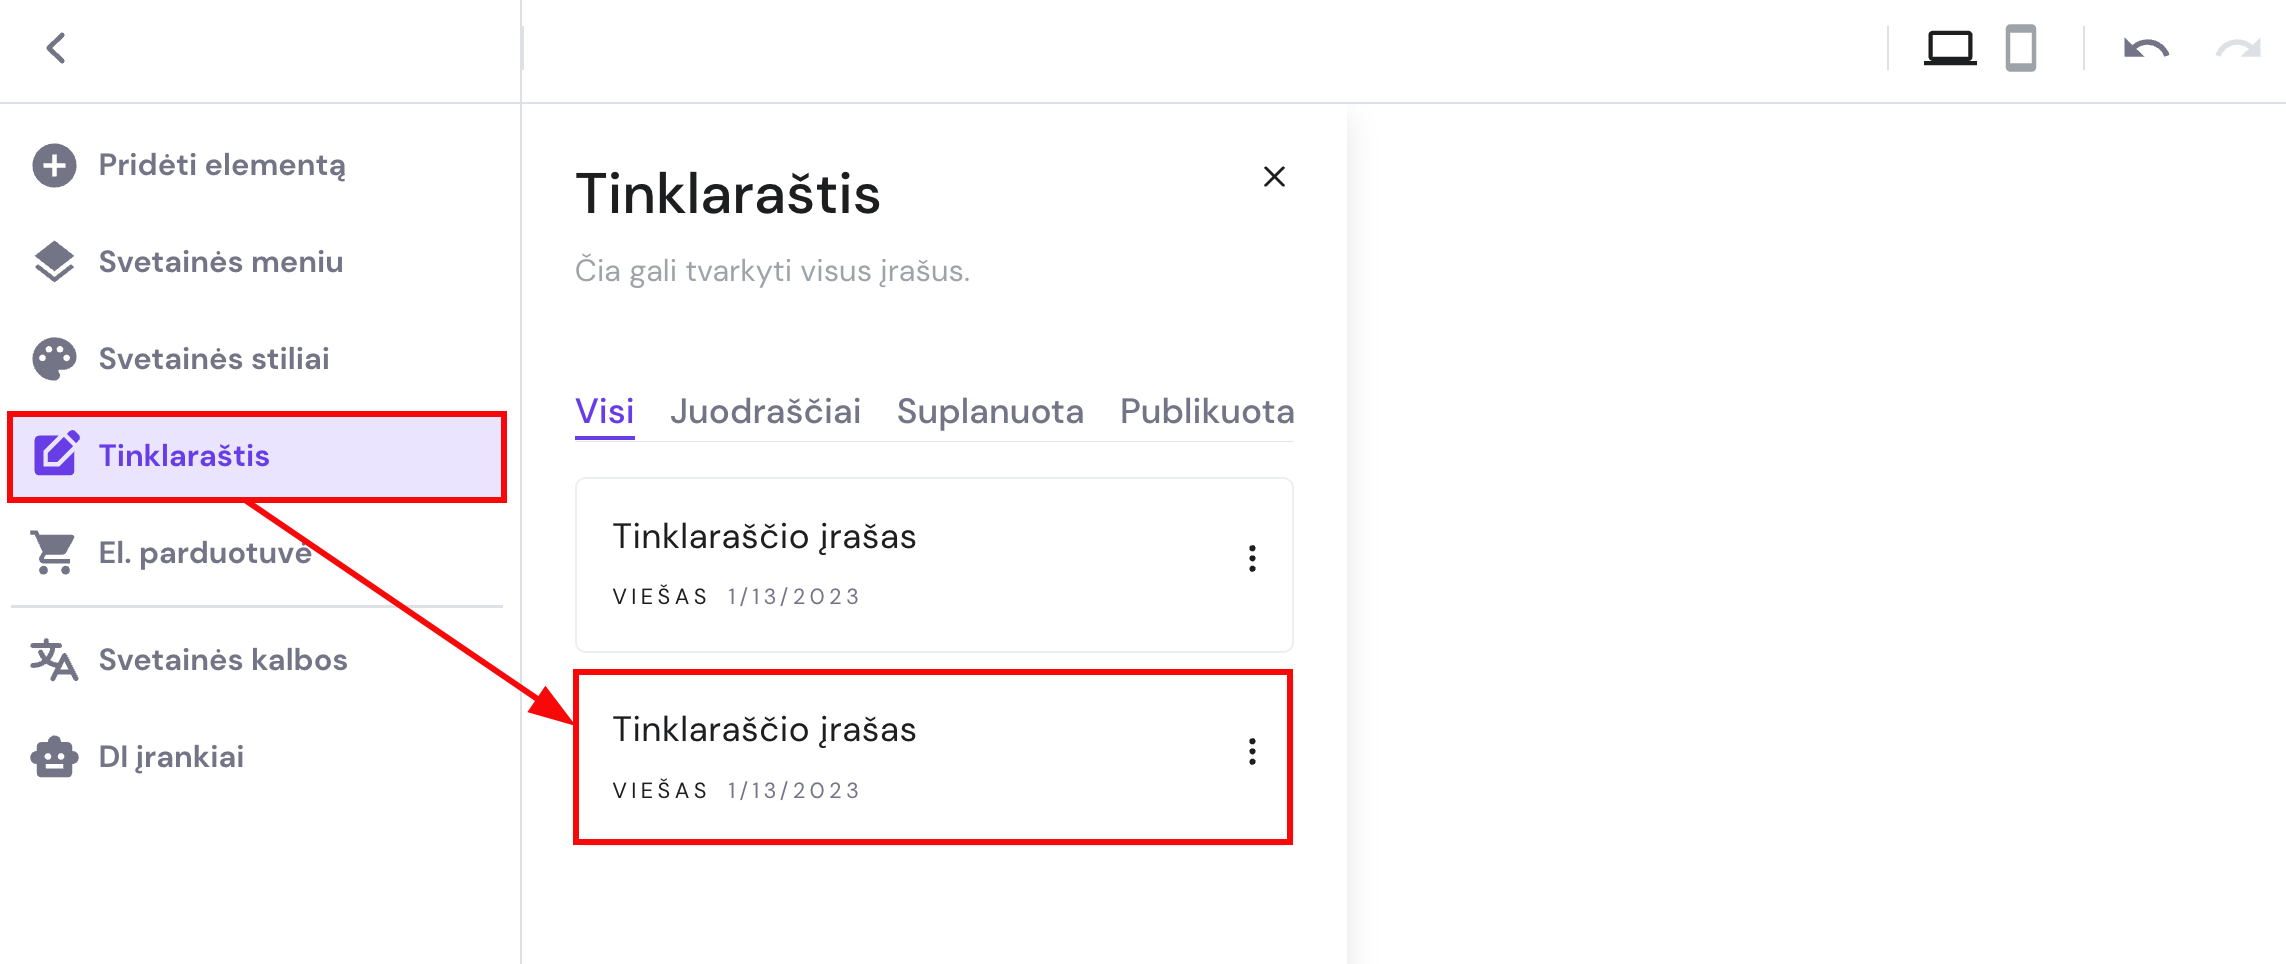
Task: Open the first Tinklaraščio įrašas post
Action: 764,537
